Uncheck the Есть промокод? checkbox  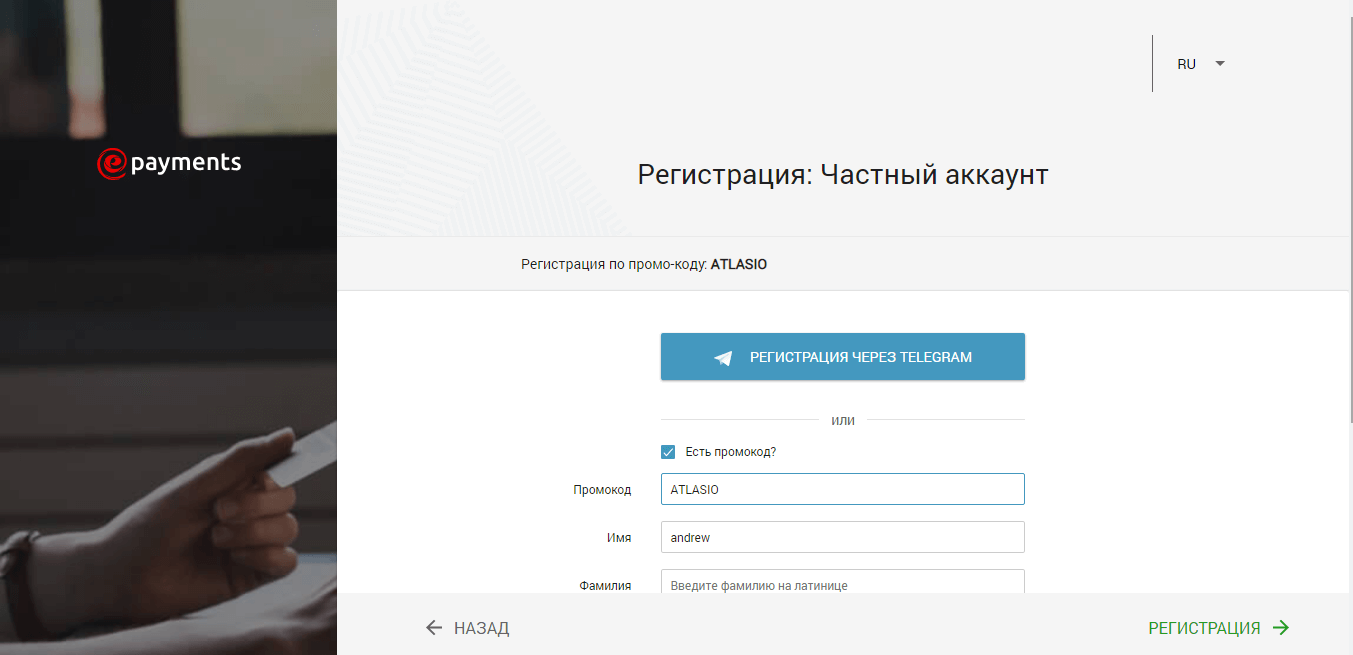point(668,452)
